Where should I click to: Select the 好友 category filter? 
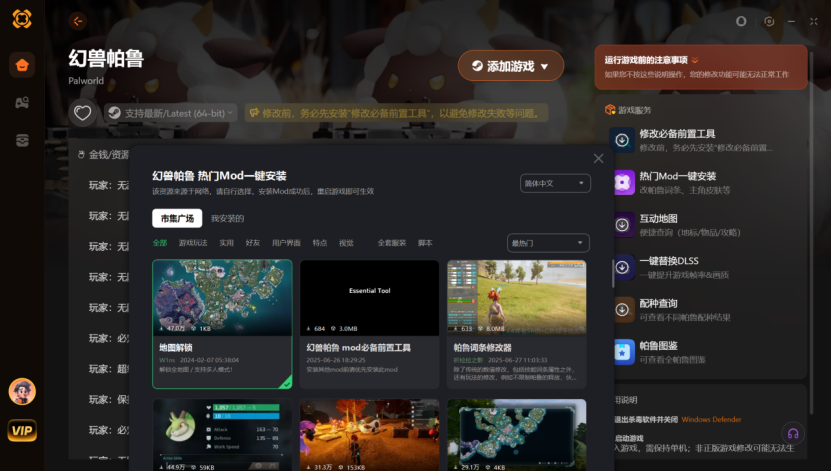(x=253, y=243)
